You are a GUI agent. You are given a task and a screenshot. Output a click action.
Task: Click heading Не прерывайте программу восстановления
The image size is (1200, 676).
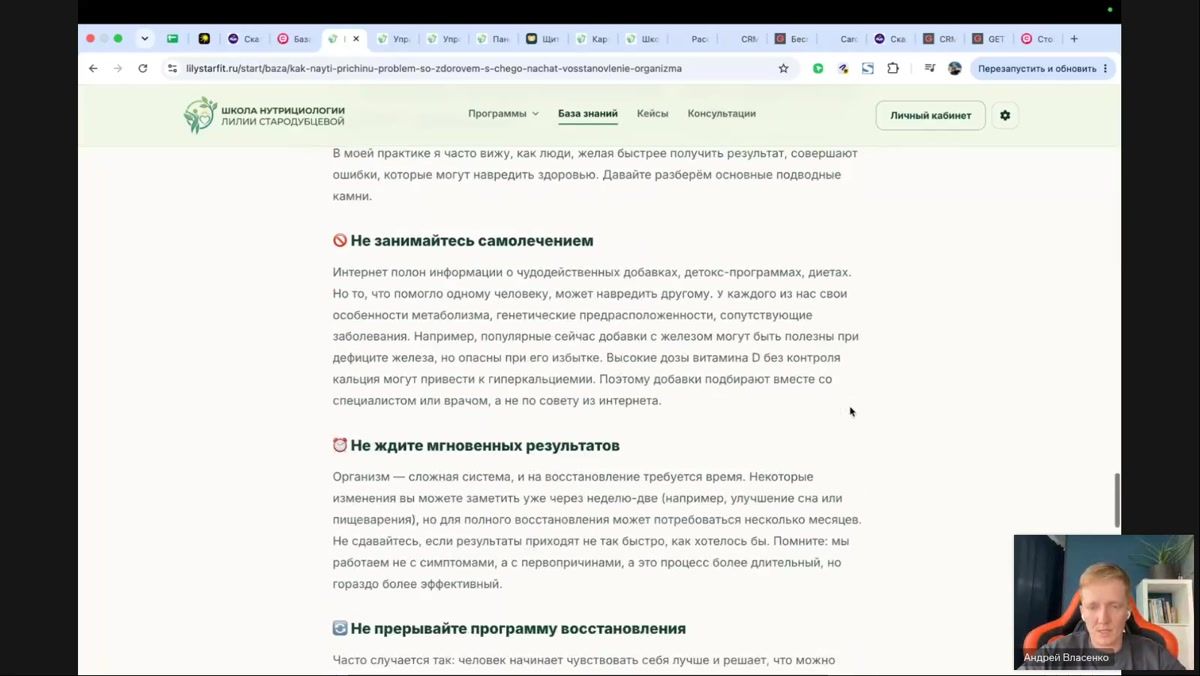pyautogui.click(x=518, y=628)
